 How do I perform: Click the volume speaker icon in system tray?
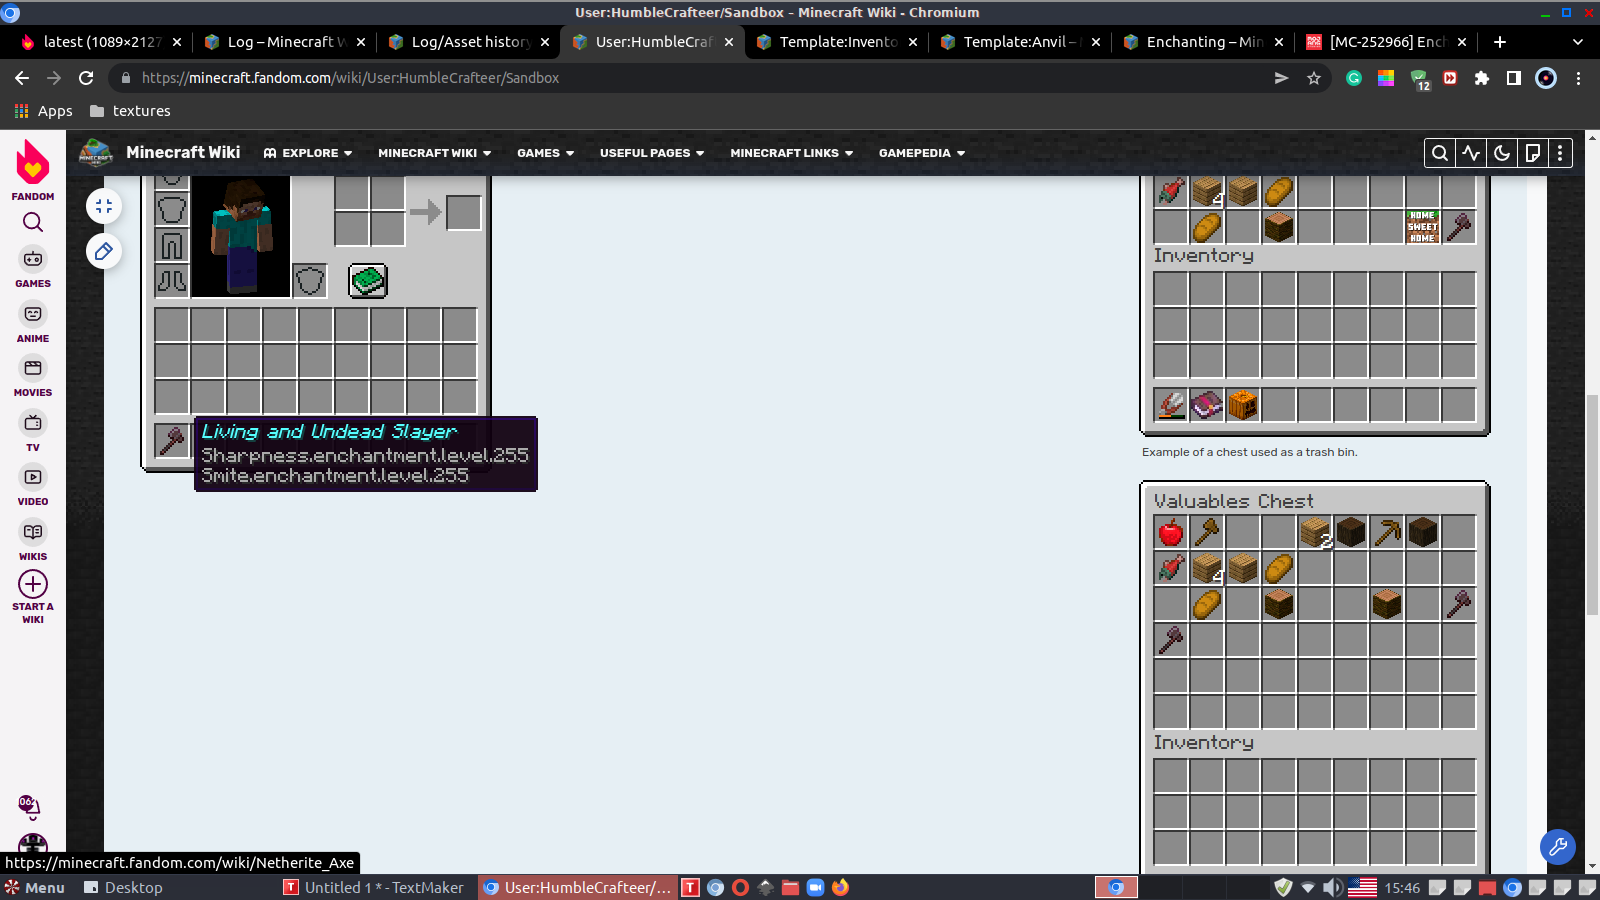[x=1333, y=888]
